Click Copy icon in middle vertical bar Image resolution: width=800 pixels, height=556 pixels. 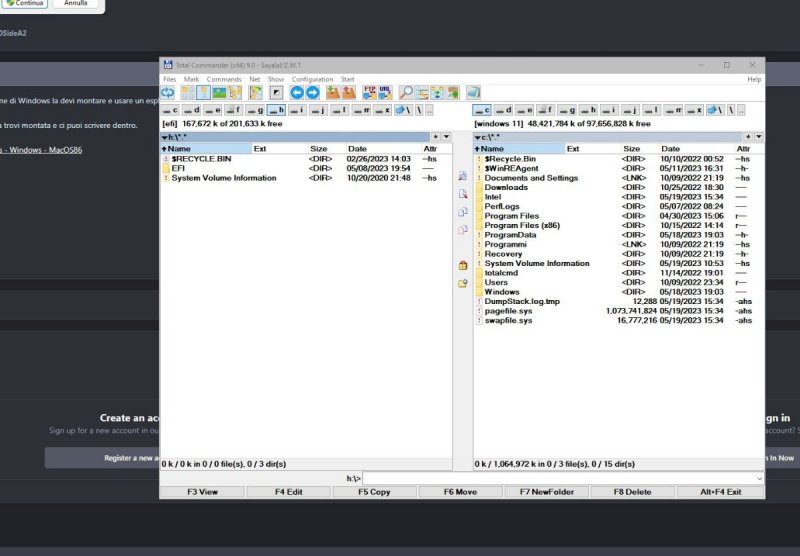(463, 212)
